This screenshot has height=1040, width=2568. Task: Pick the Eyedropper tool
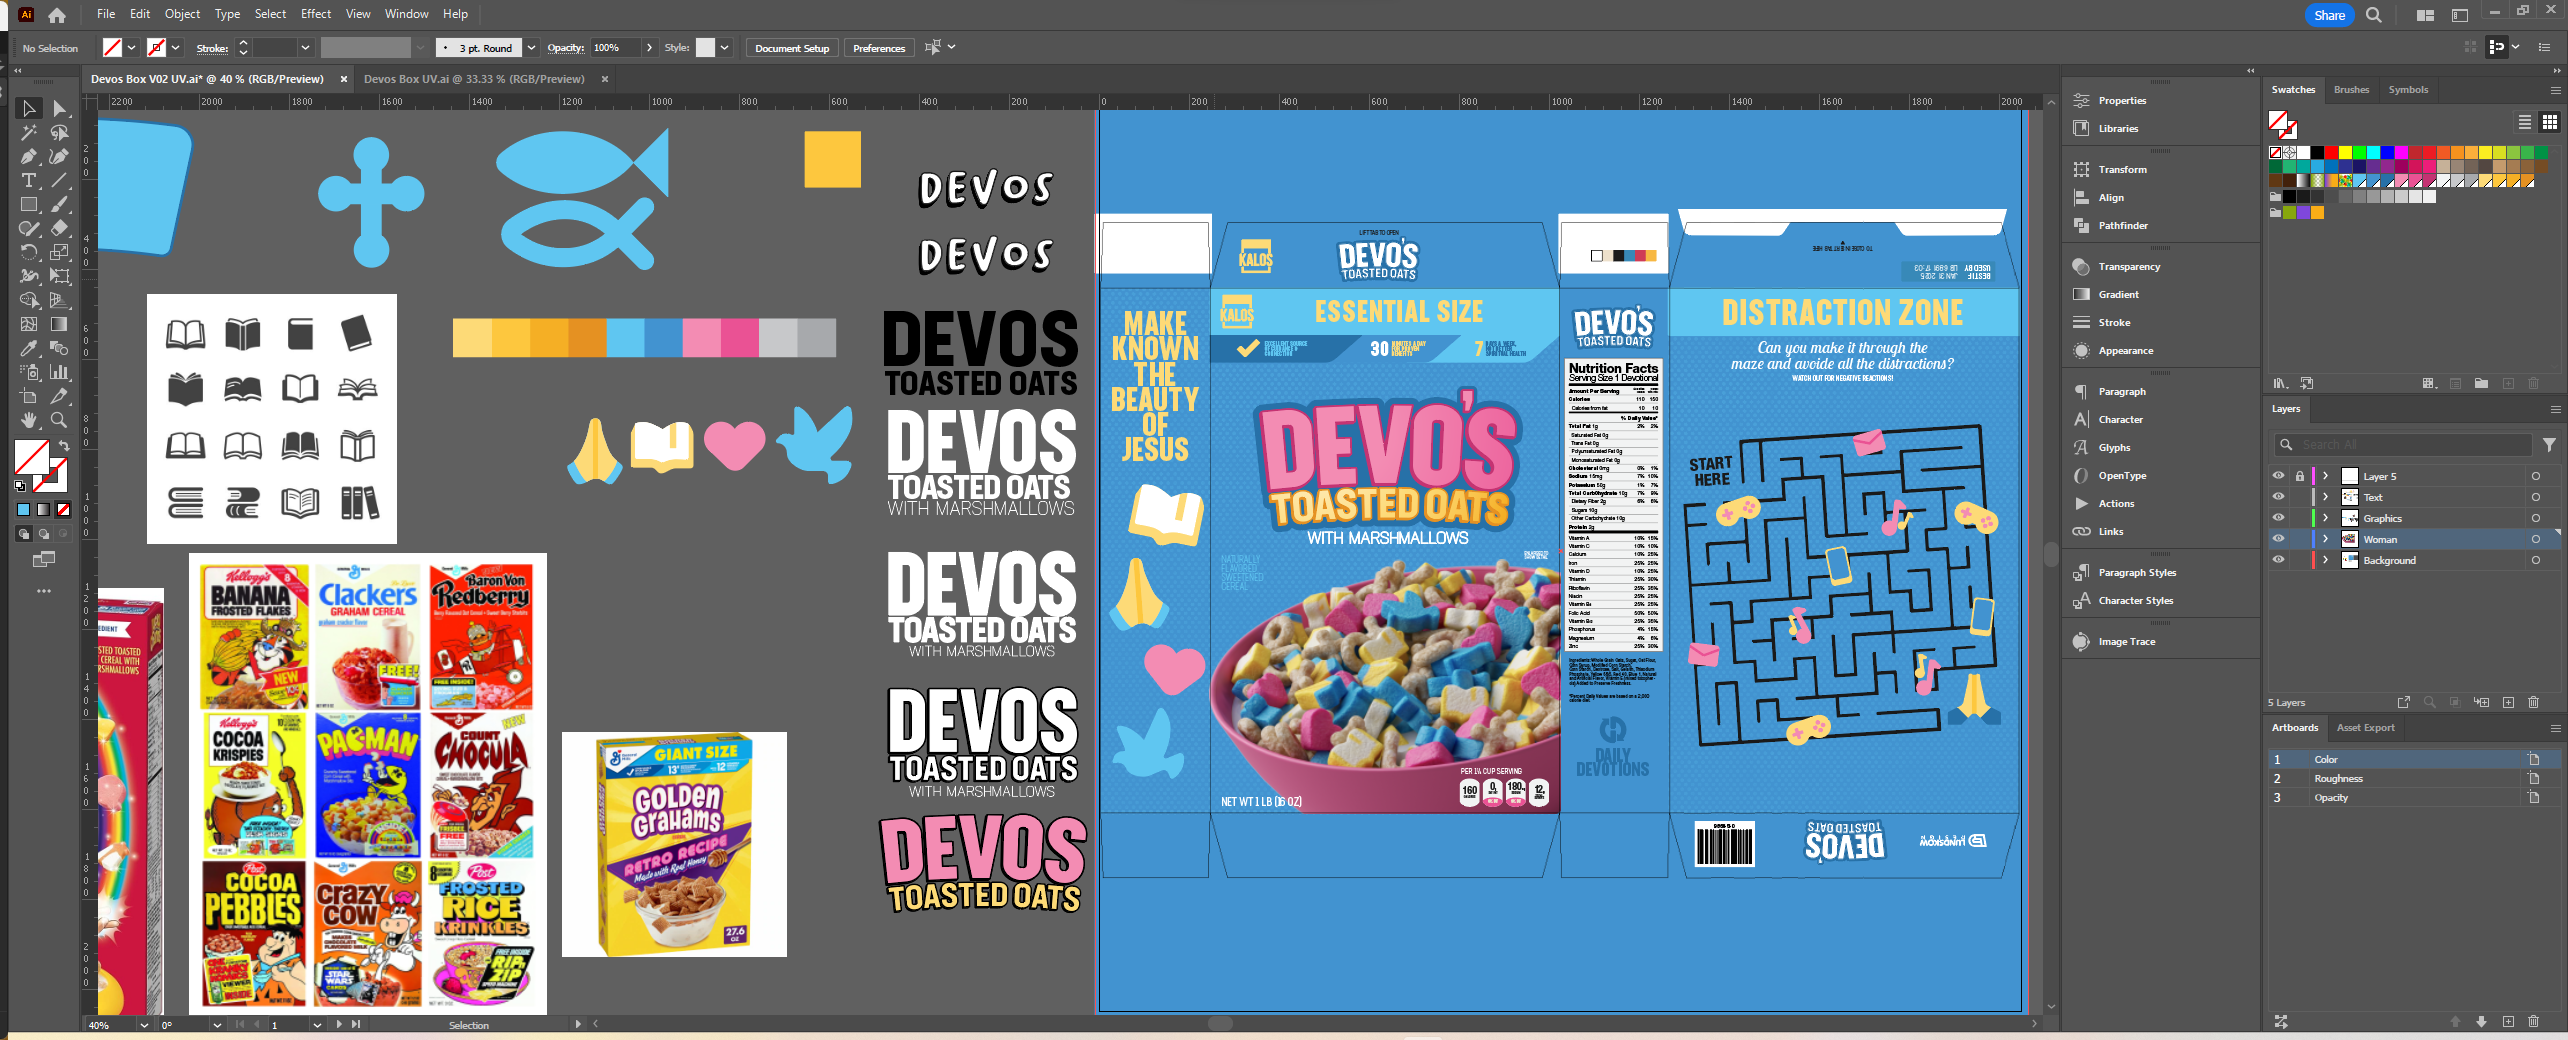tap(28, 348)
